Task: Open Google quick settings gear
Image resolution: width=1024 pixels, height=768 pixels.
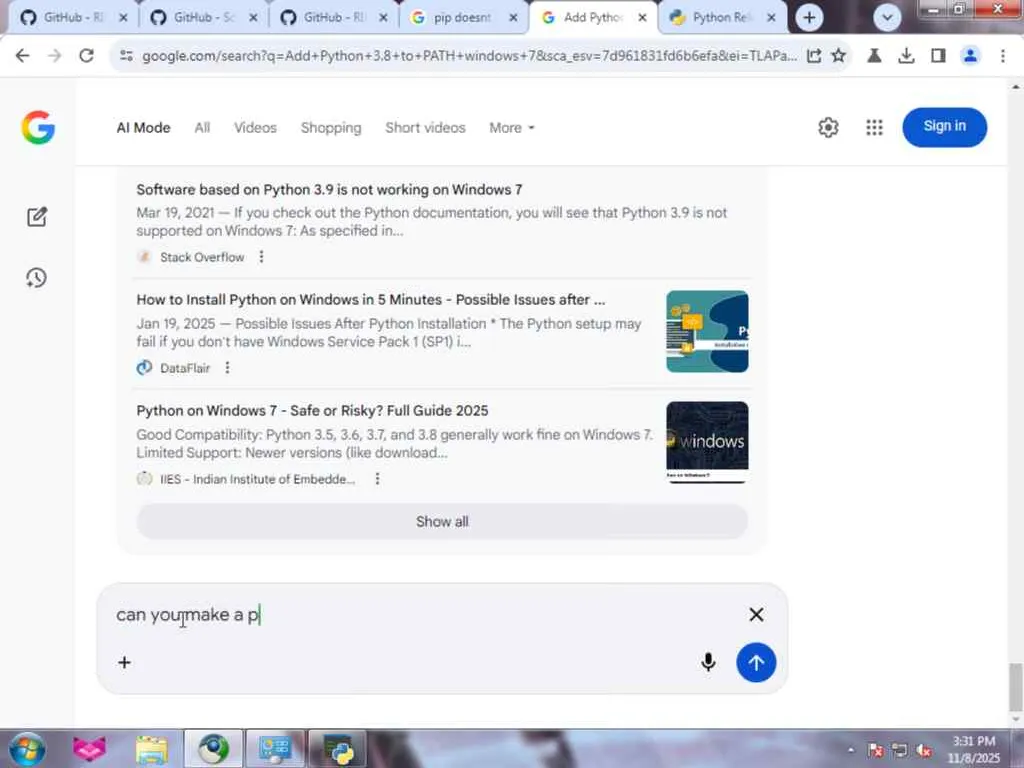Action: [x=828, y=127]
